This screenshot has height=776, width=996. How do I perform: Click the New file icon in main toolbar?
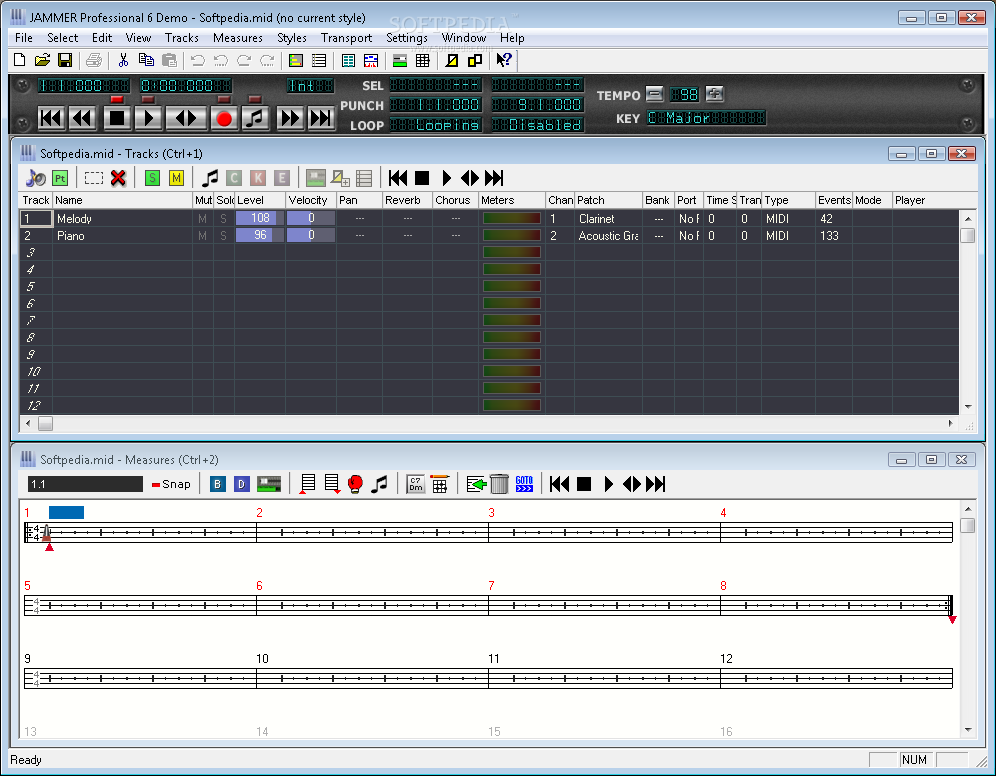(x=20, y=60)
